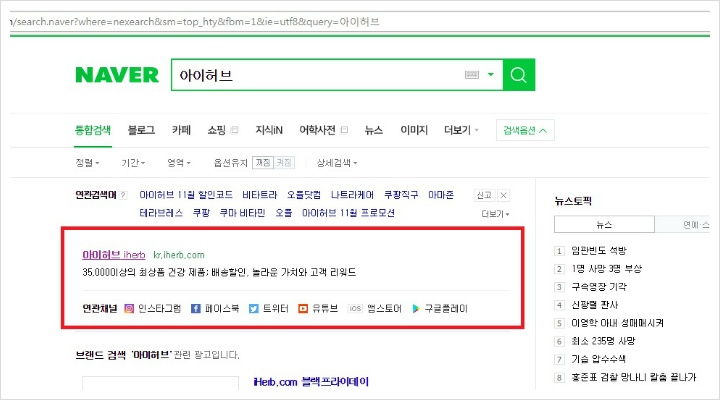Click related search 오플닷컴
Image resolution: width=720 pixels, height=400 pixels.
[x=304, y=195]
